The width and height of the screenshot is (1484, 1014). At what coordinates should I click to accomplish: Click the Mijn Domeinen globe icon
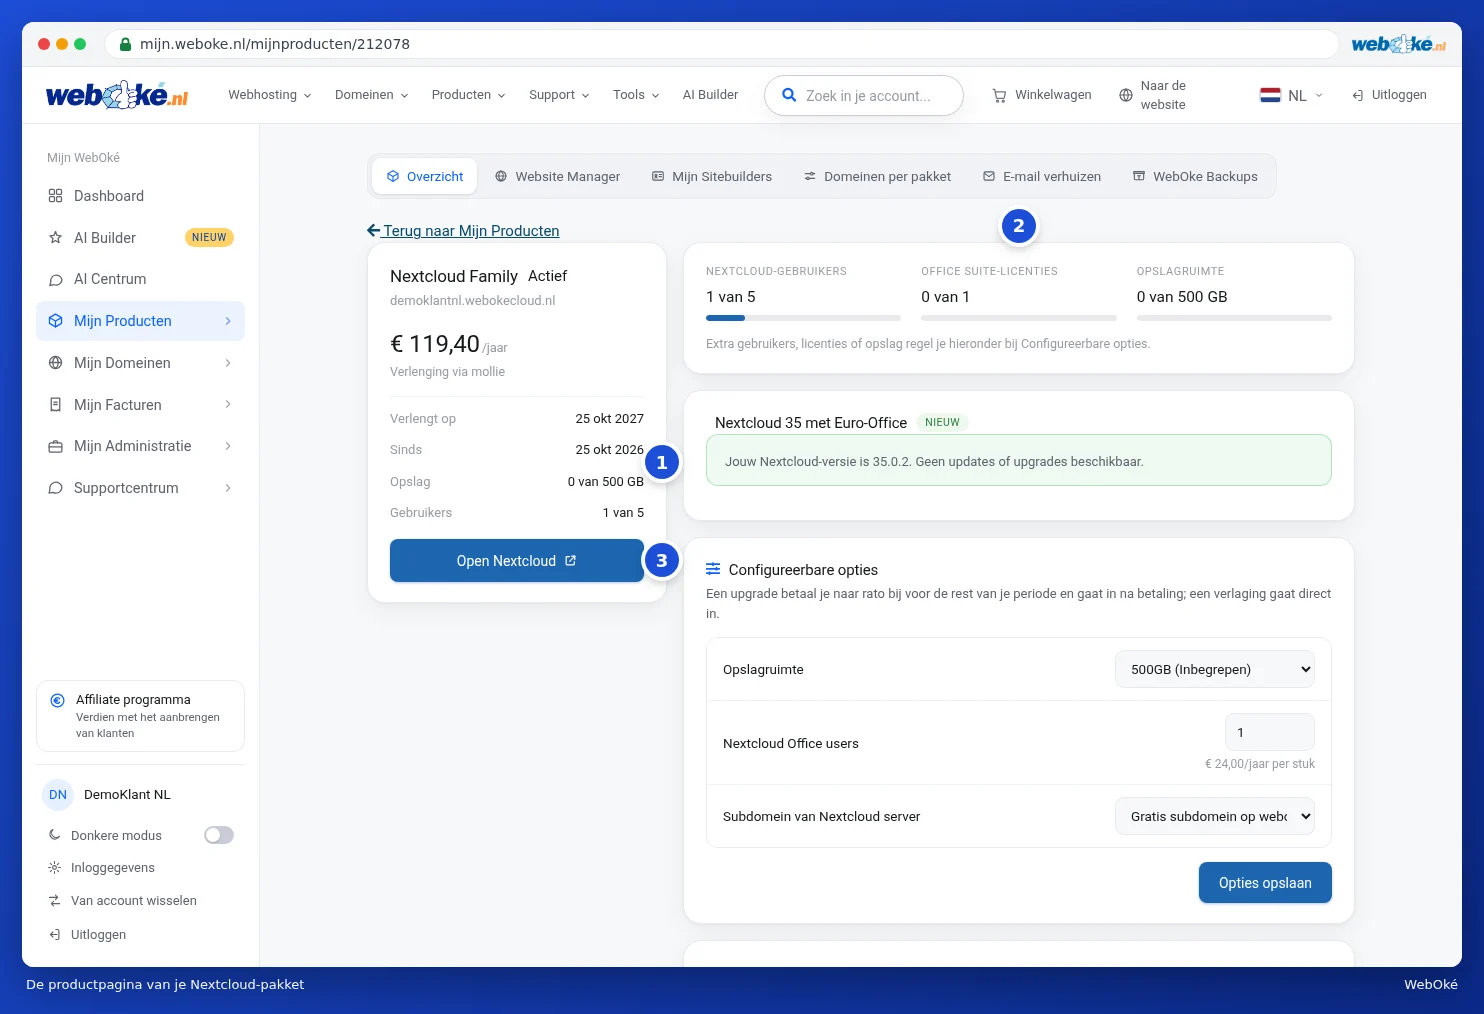tap(55, 363)
